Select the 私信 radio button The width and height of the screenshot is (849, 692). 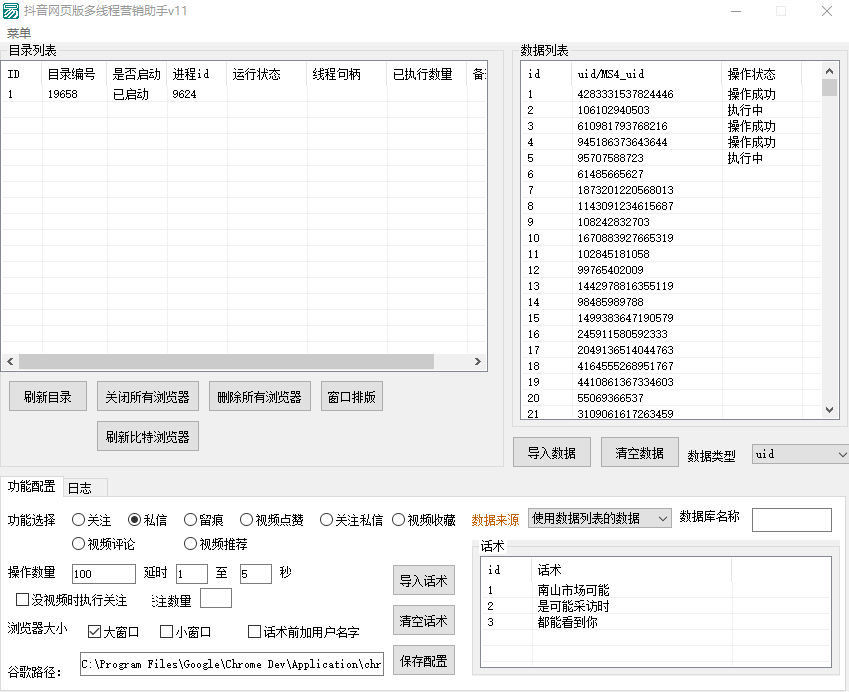tap(135, 520)
